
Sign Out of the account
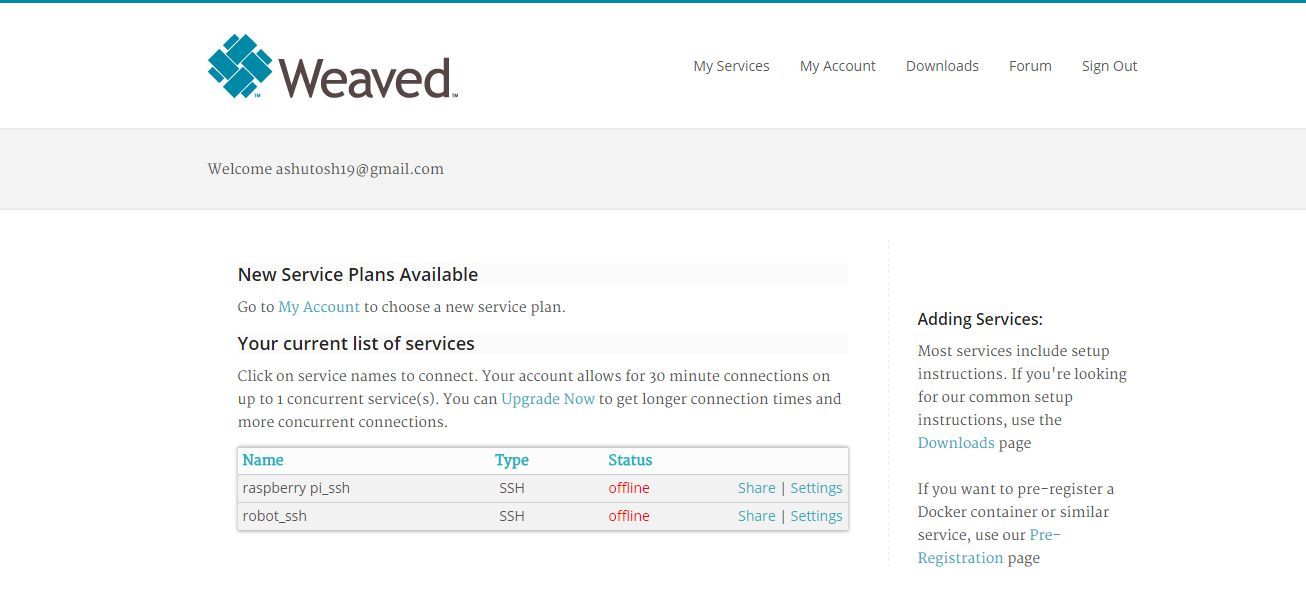(x=1109, y=66)
